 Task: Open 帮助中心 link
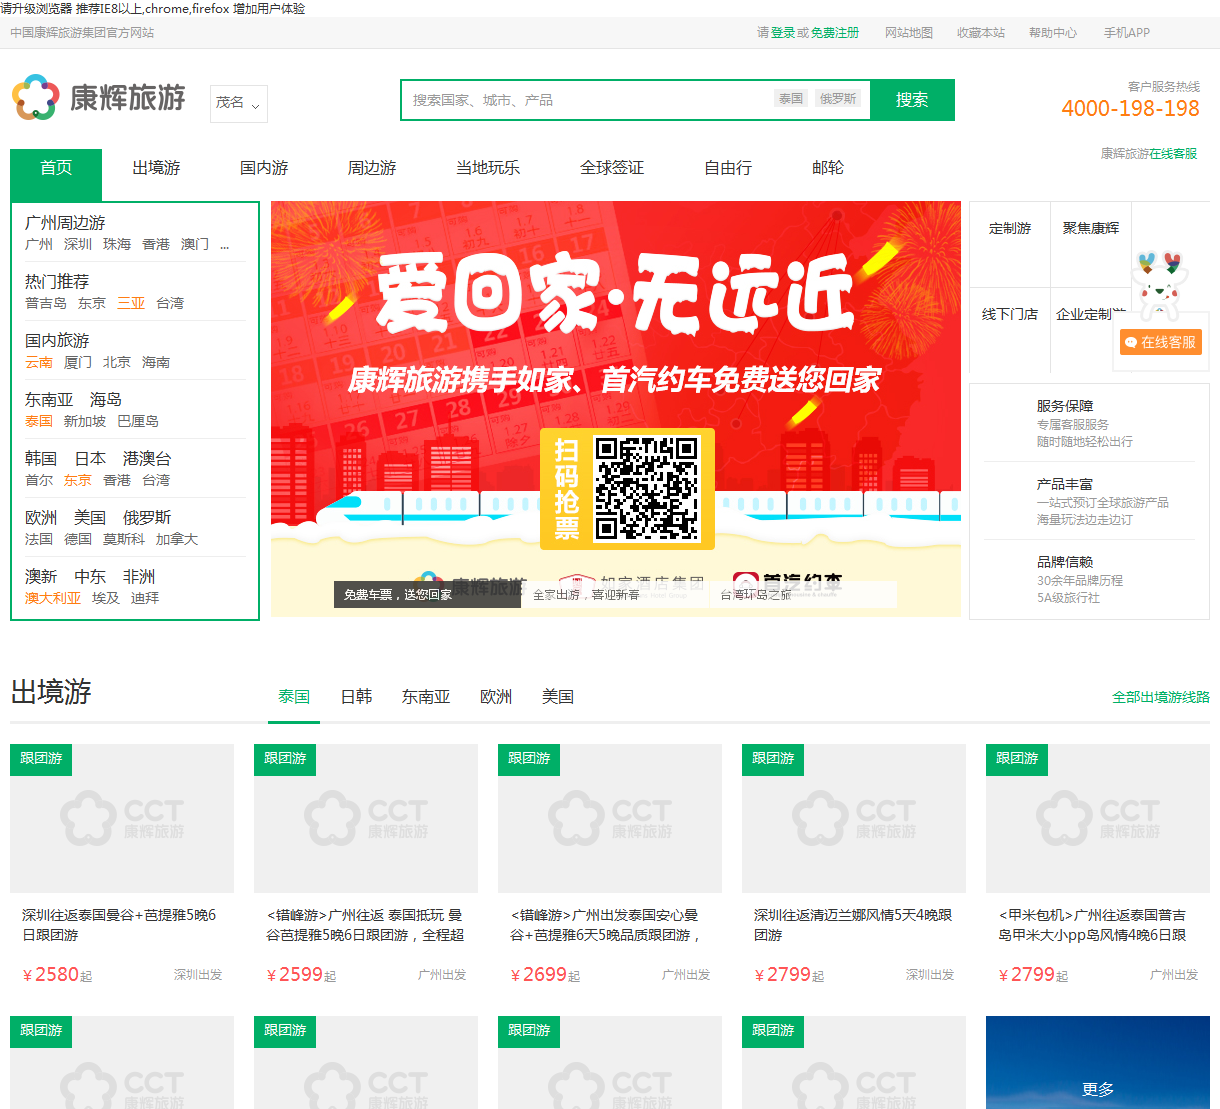[x=1053, y=33]
